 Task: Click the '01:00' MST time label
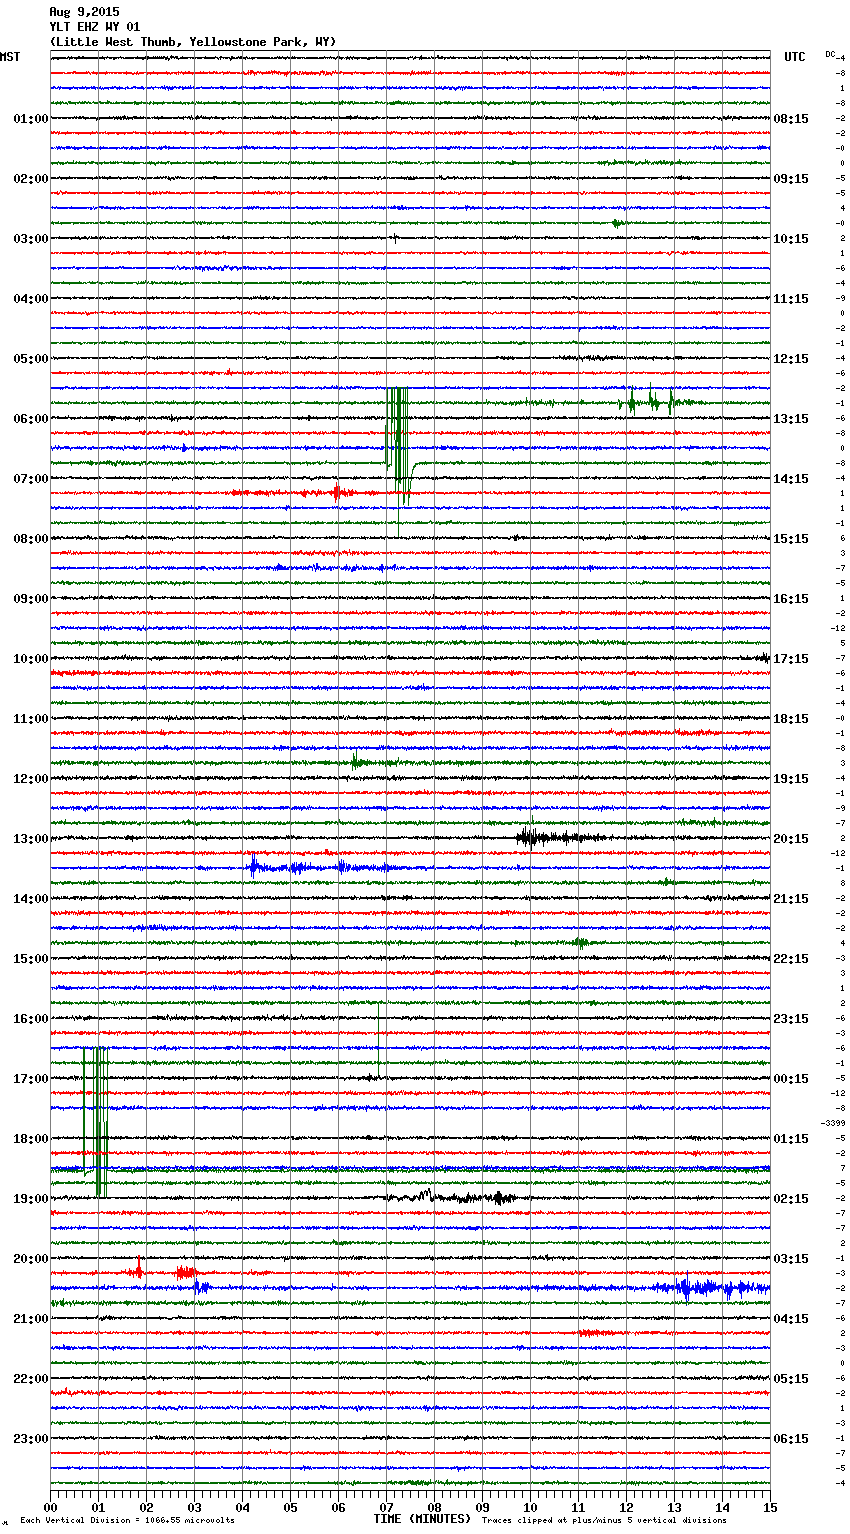(31, 119)
